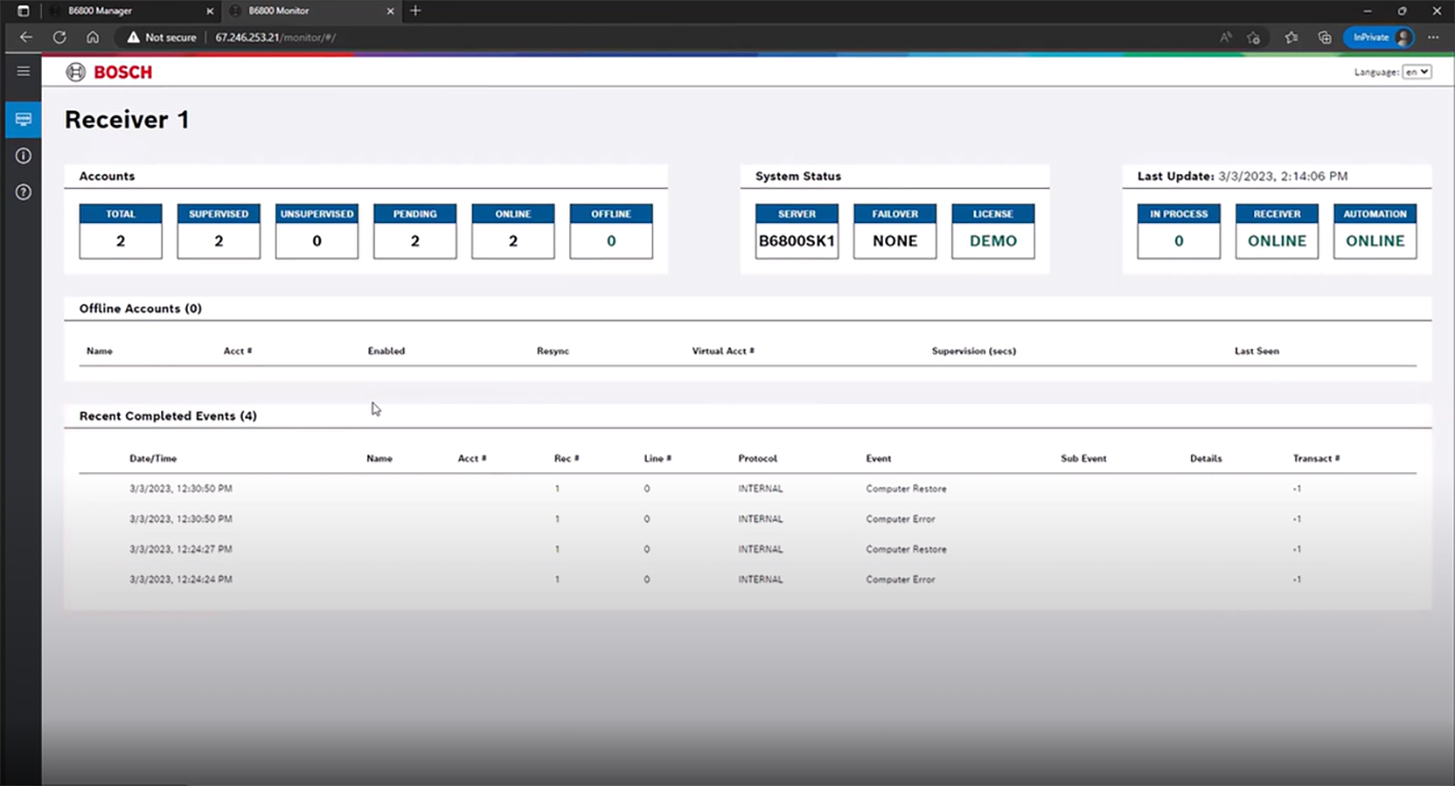Viewport: 1455px width, 786px height.
Task: Open the help icon in the sidebar
Action: [x=22, y=192]
